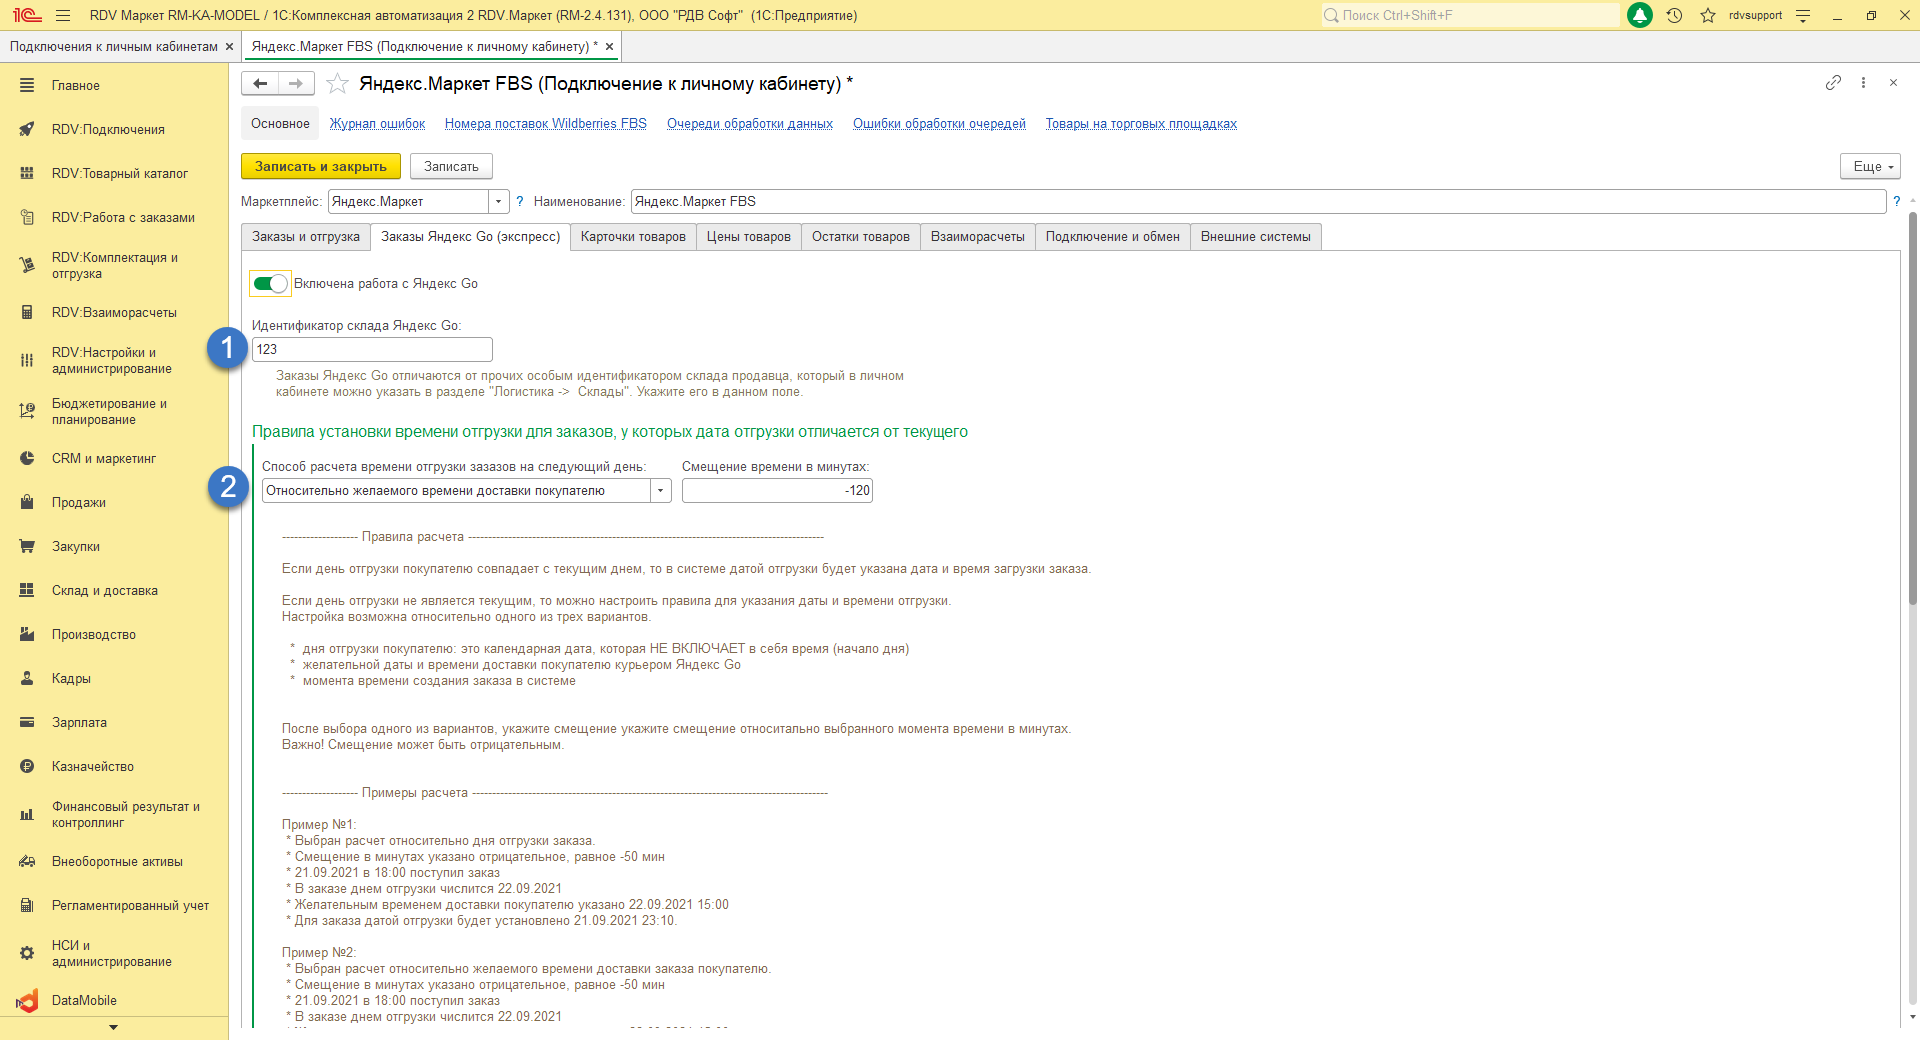
Task: Open RDV:Комплектация и отгрузка icon
Action: 27,266
